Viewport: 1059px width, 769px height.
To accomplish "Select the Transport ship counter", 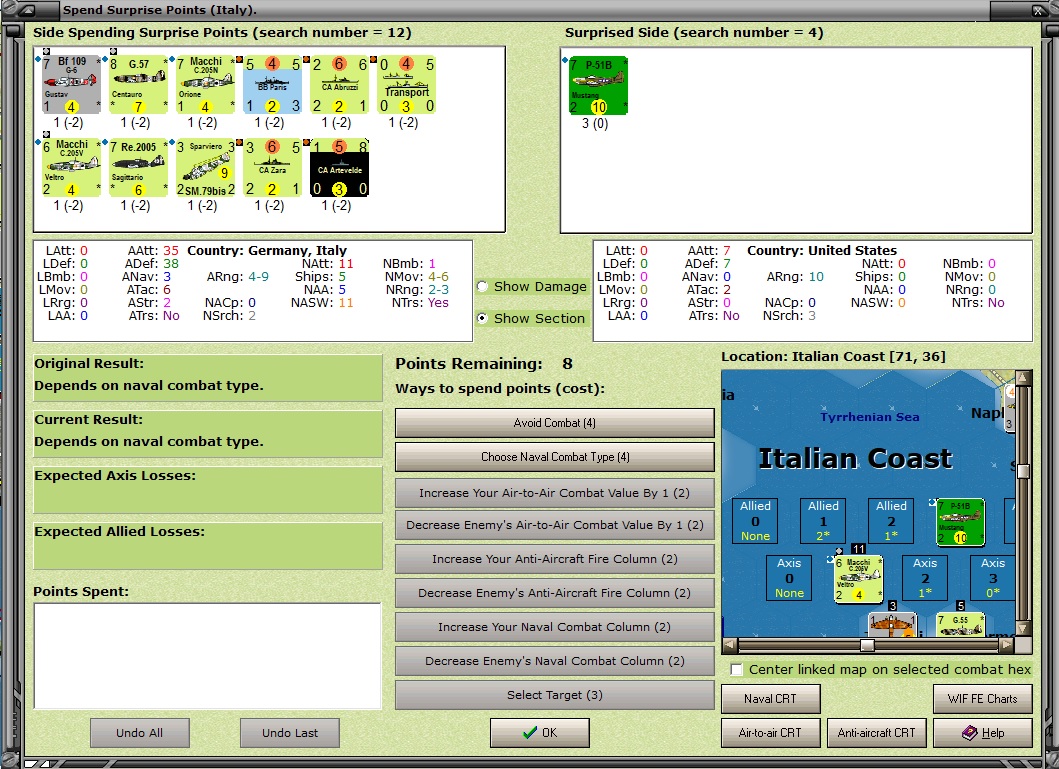I will 407,84.
